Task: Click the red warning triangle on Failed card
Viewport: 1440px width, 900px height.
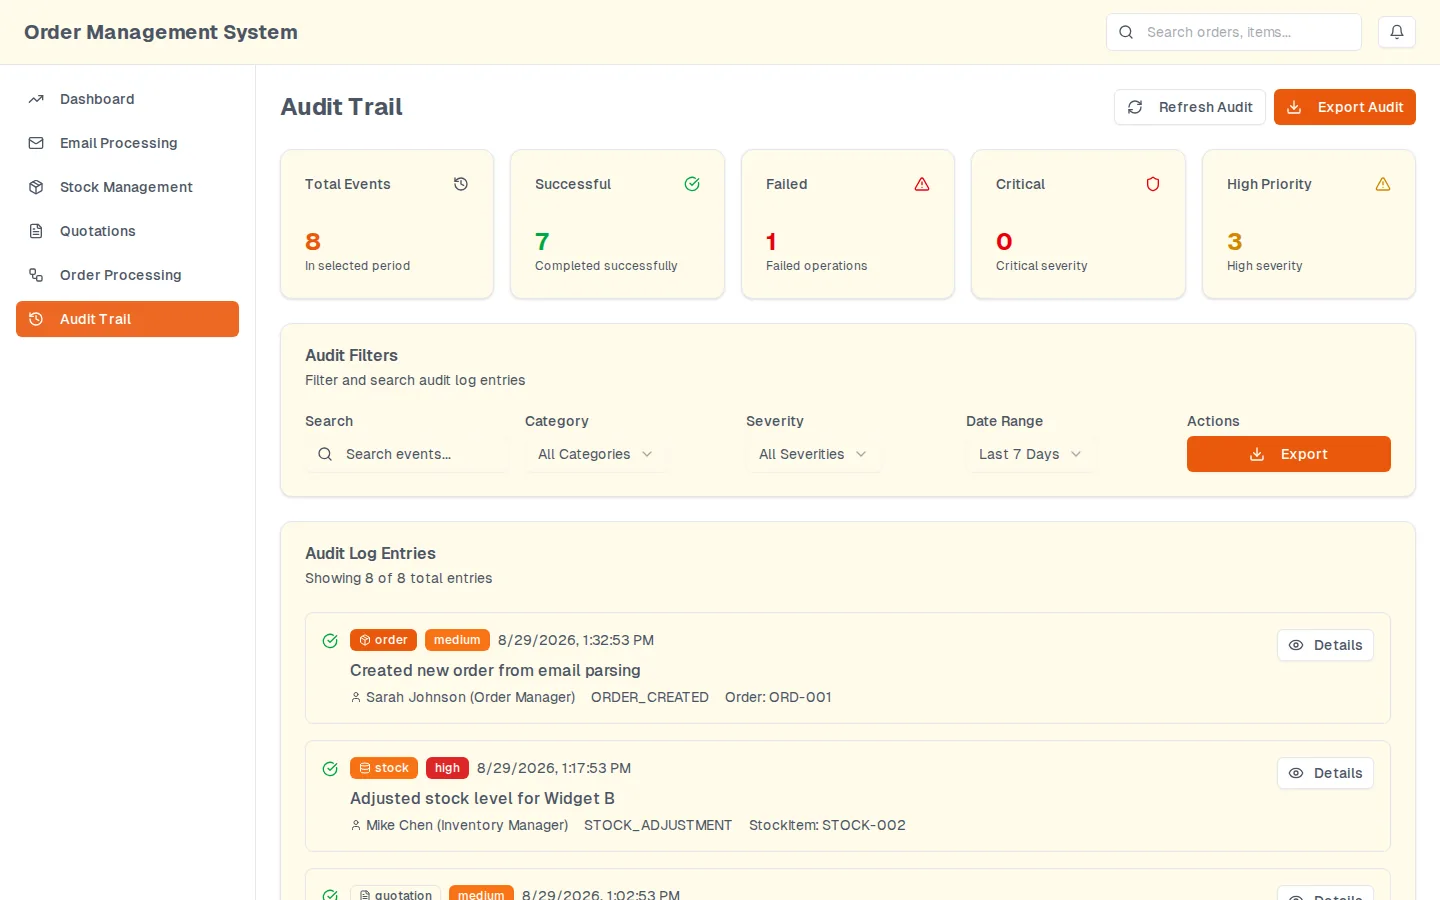Action: pyautogui.click(x=922, y=184)
